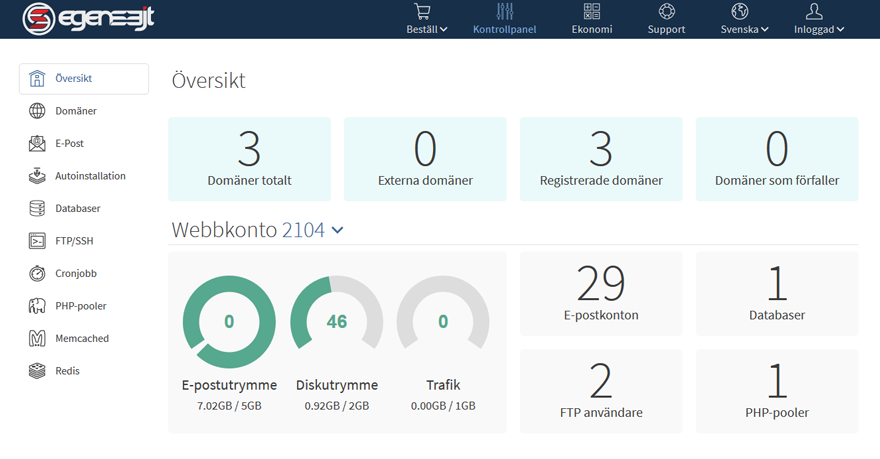The width and height of the screenshot is (880, 459).
Task: Click the stopwatch icon beside Cronjobb
Action: click(37, 273)
